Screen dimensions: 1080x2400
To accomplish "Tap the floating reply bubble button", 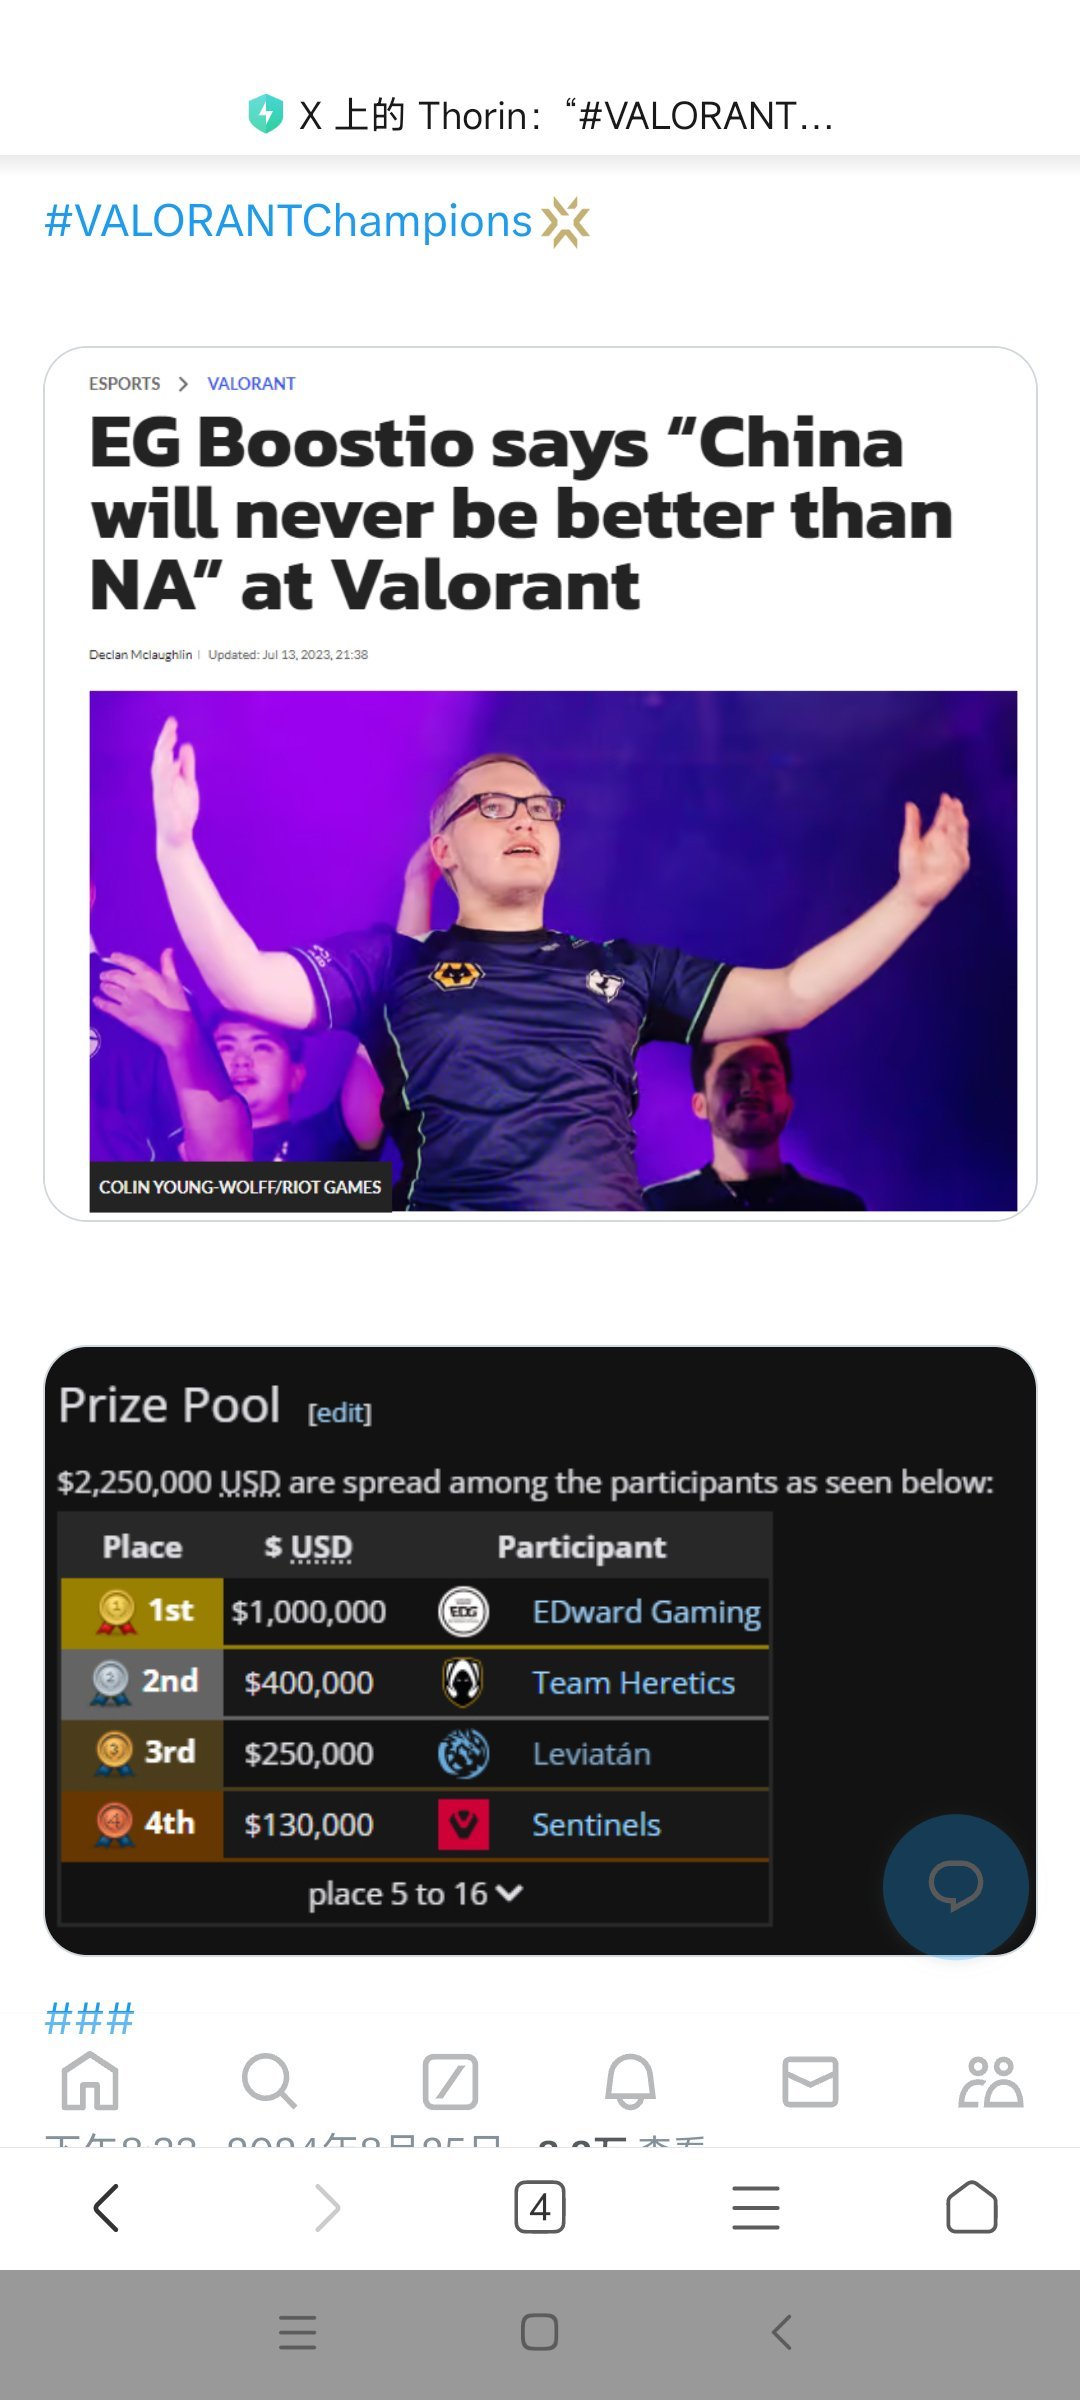I will coord(956,1886).
